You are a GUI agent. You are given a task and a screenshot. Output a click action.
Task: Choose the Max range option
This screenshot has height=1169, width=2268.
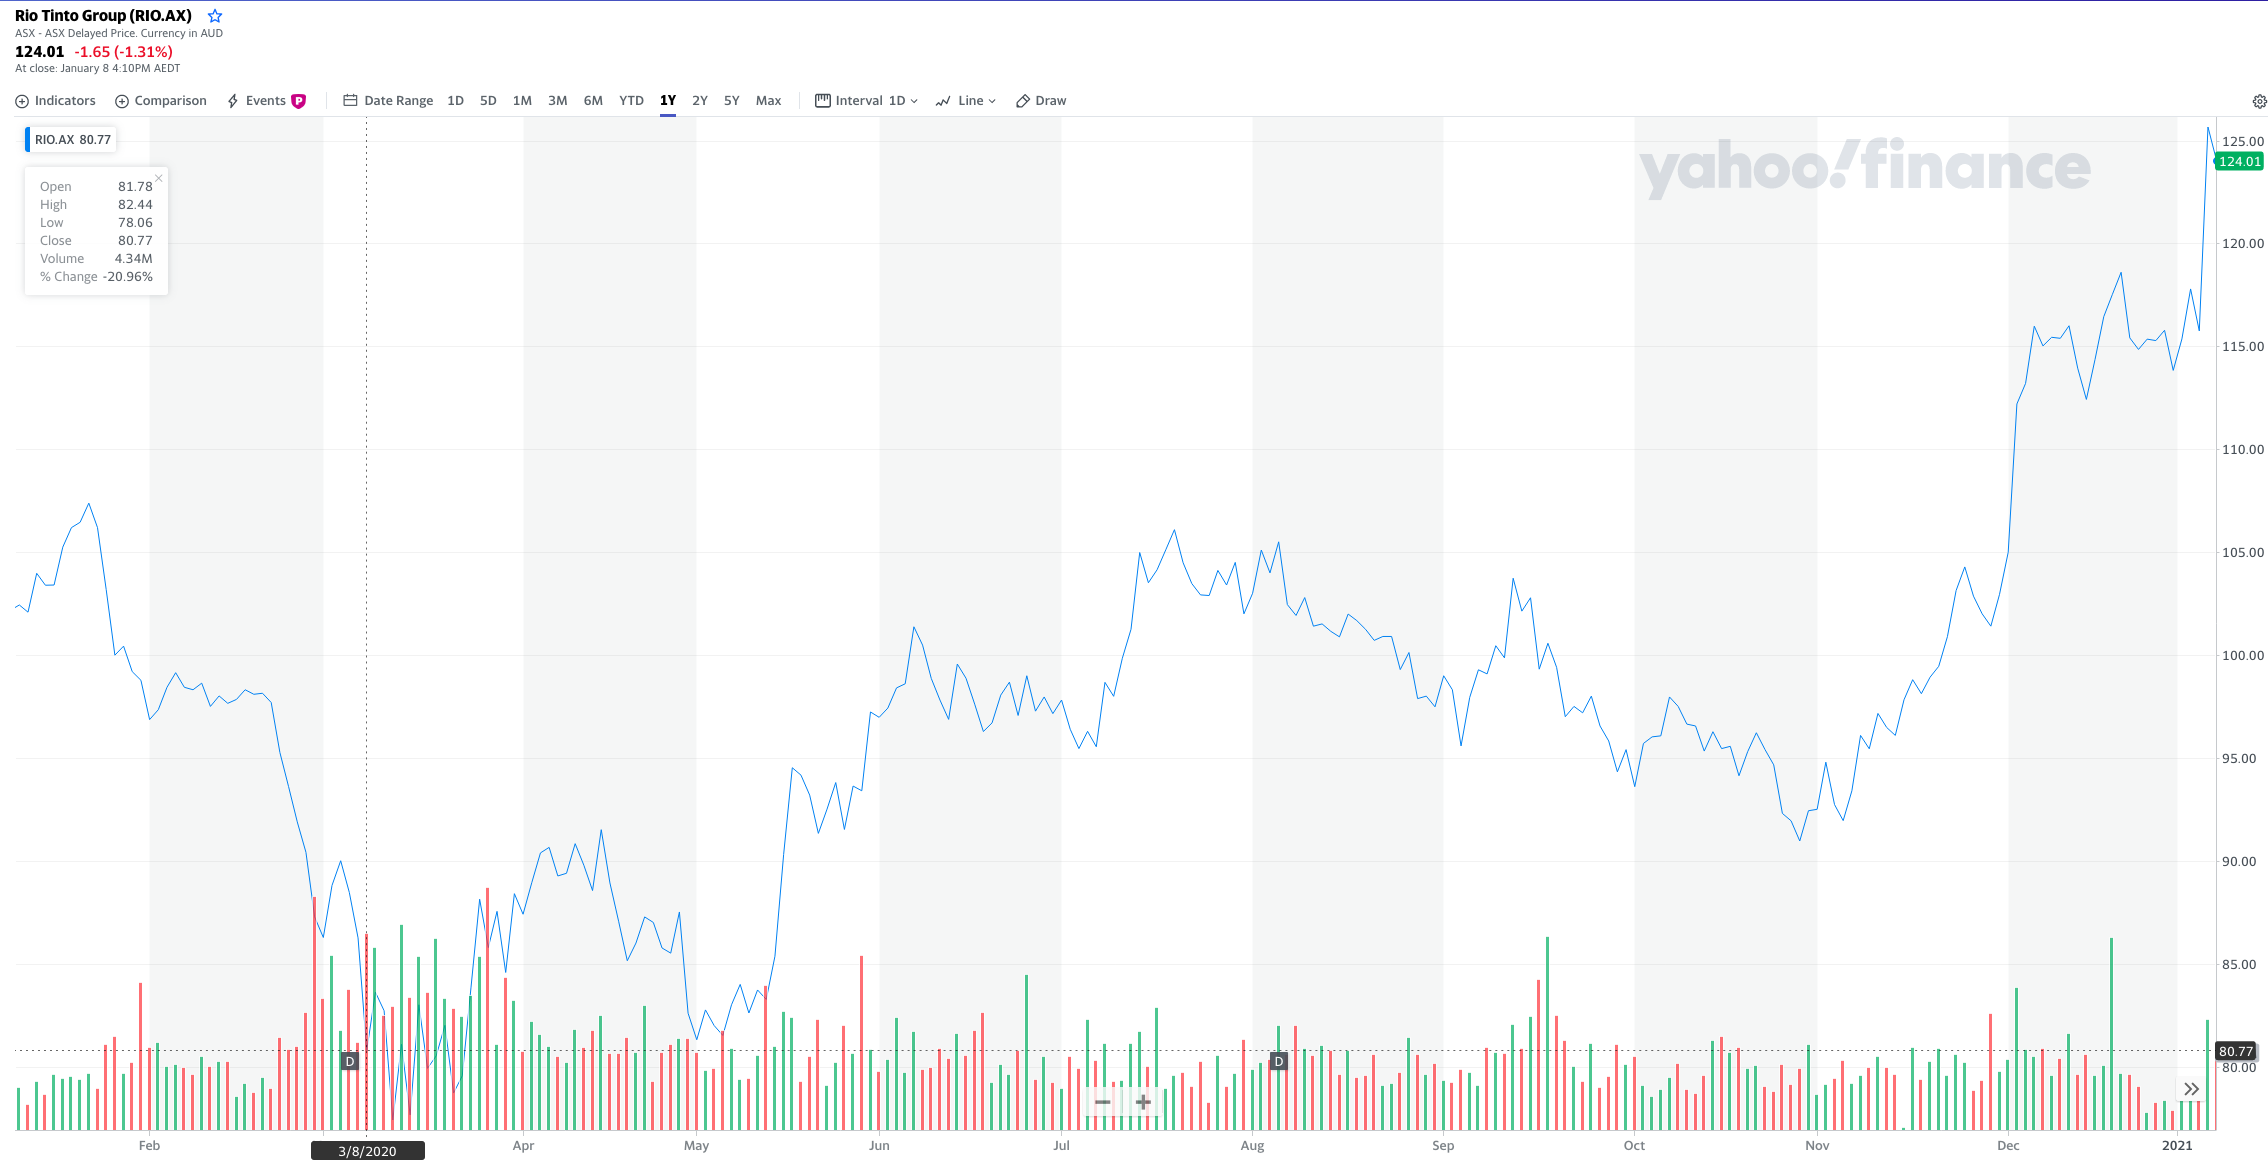pyautogui.click(x=768, y=101)
